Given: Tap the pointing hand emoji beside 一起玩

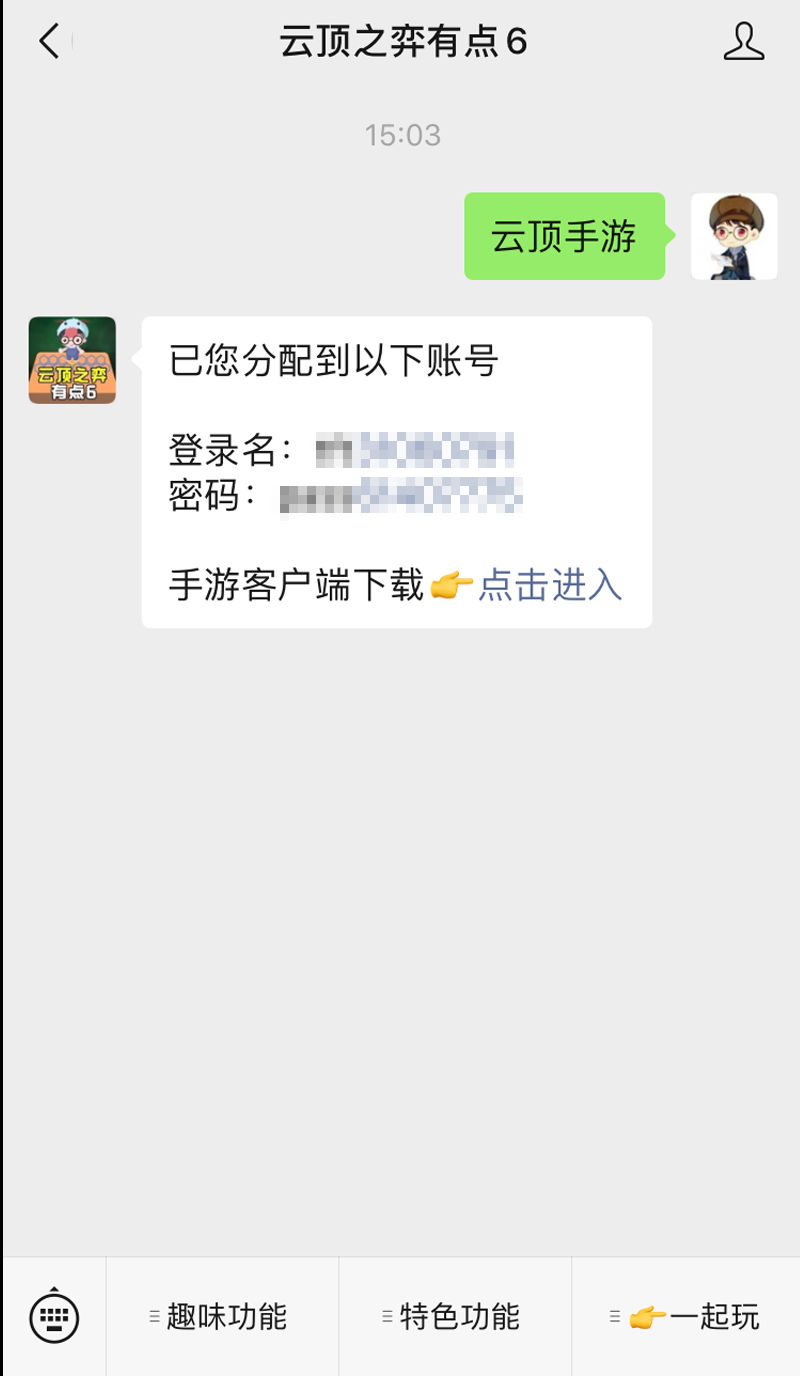Looking at the screenshot, I should click(x=648, y=1317).
